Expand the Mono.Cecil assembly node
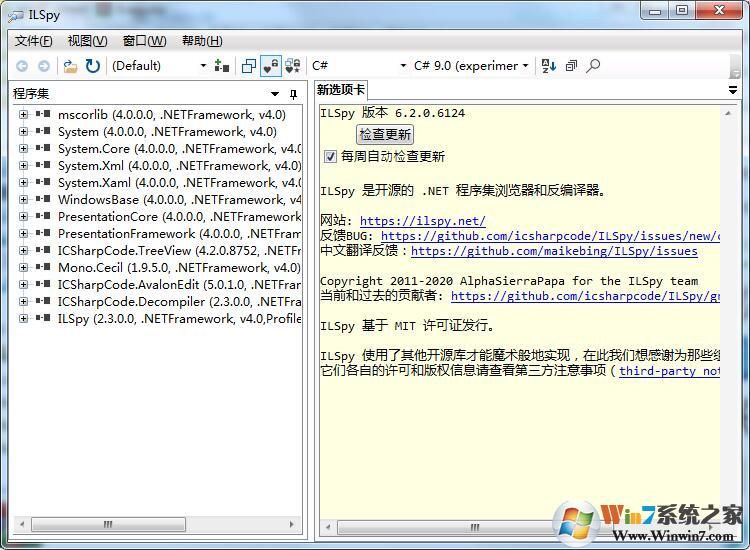The image size is (750, 550). click(23, 267)
